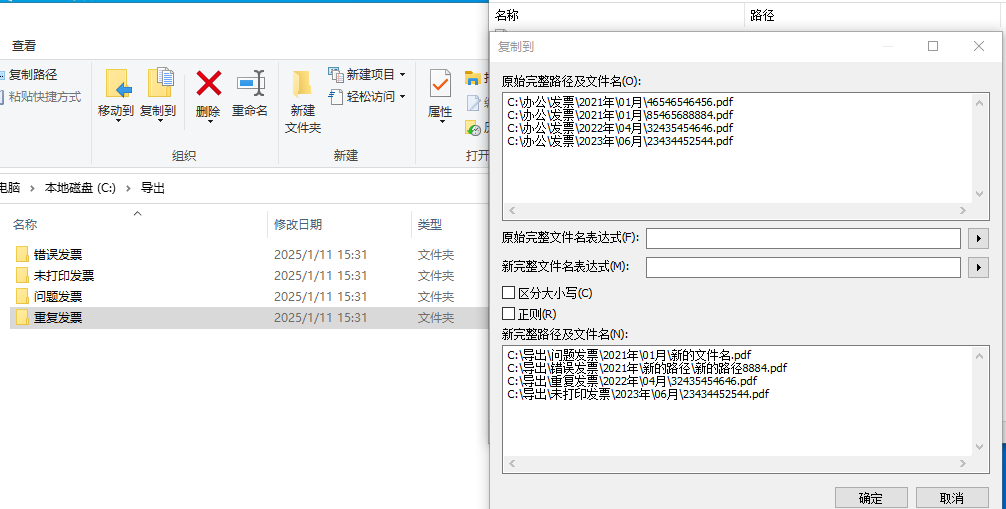Enable the 正则 checkbox

click(x=509, y=313)
